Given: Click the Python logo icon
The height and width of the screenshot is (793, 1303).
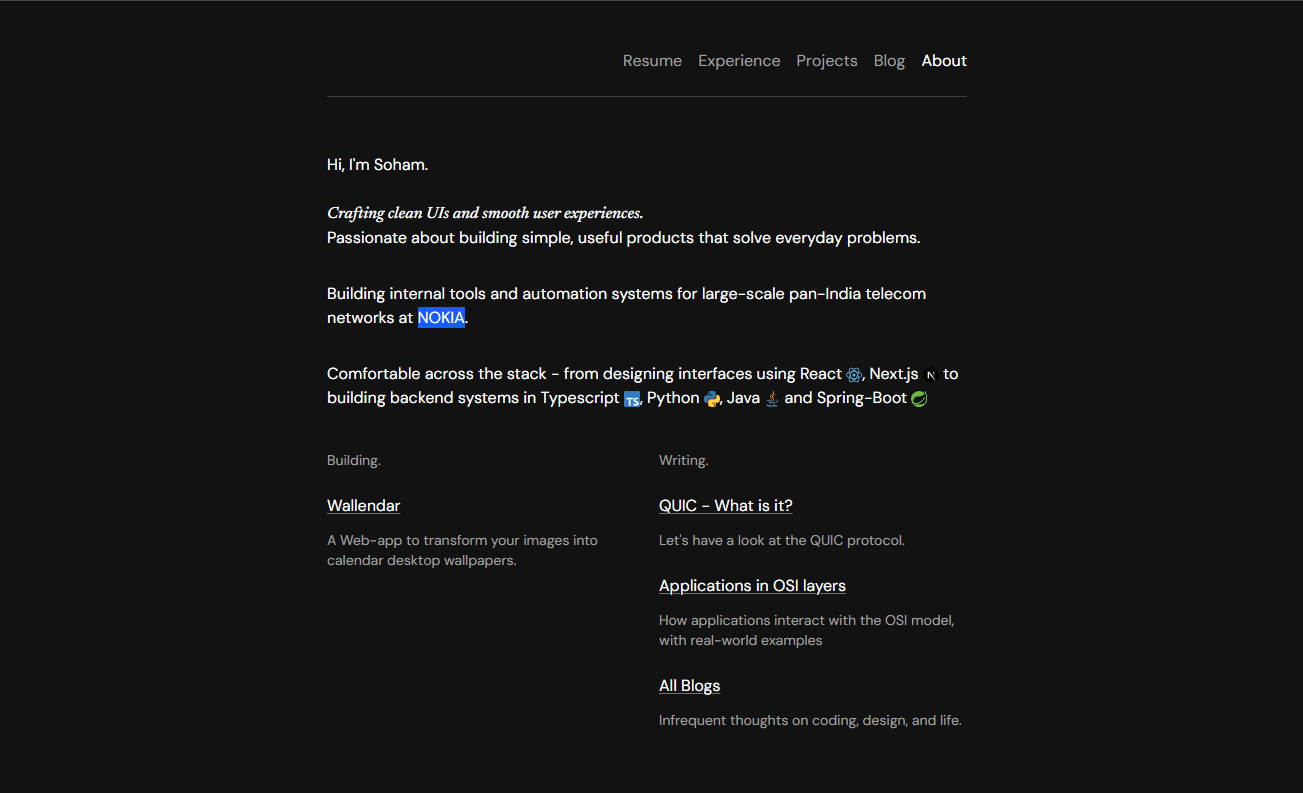Looking at the screenshot, I should (712, 399).
